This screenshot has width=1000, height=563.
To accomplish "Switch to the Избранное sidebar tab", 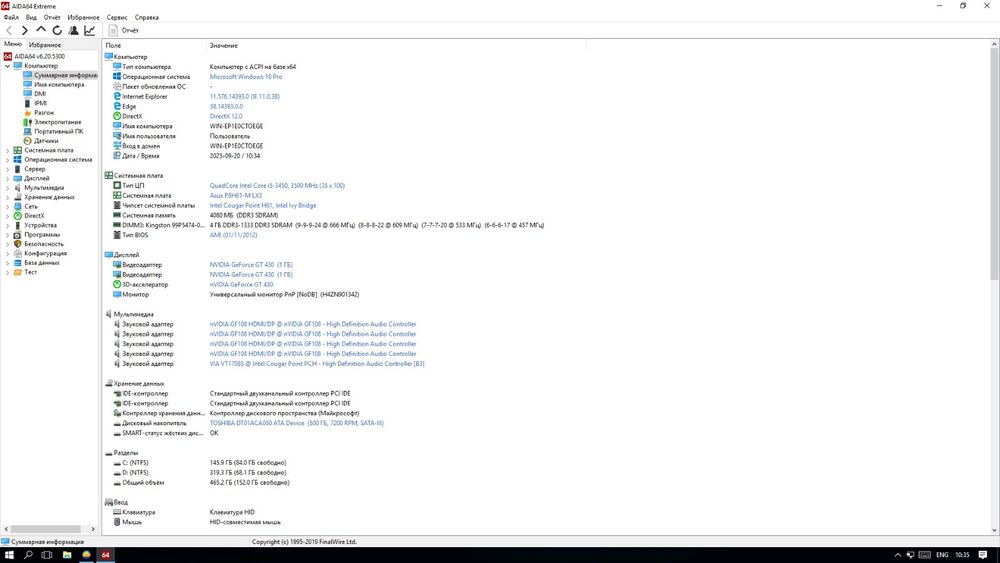I will point(45,45).
